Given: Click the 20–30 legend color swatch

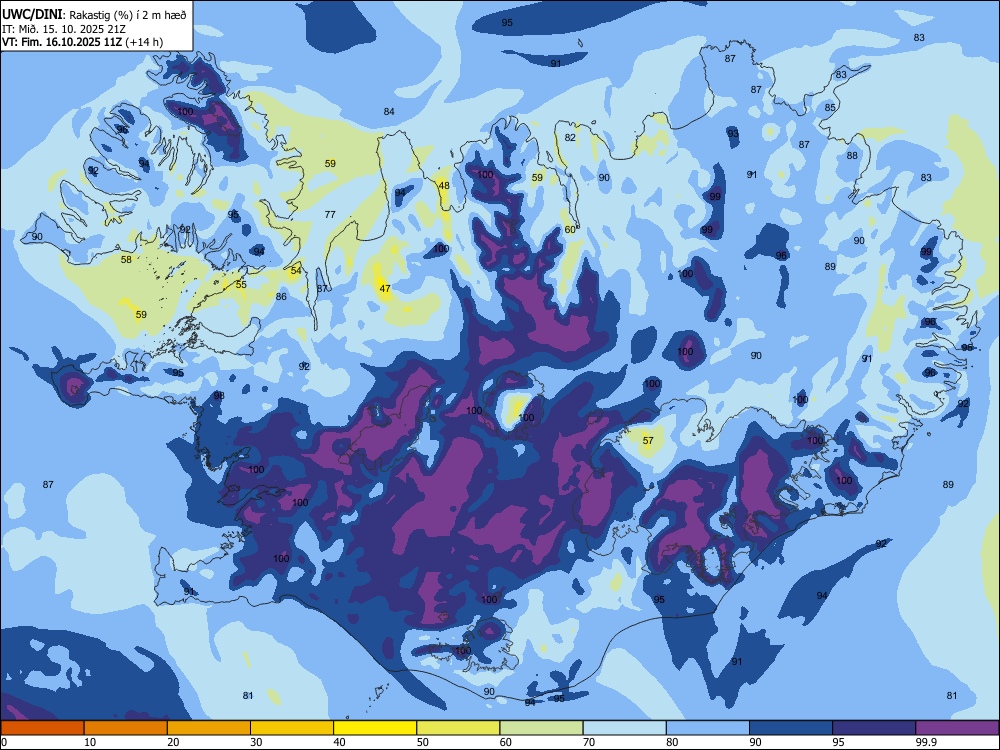Looking at the screenshot, I should tap(209, 728).
